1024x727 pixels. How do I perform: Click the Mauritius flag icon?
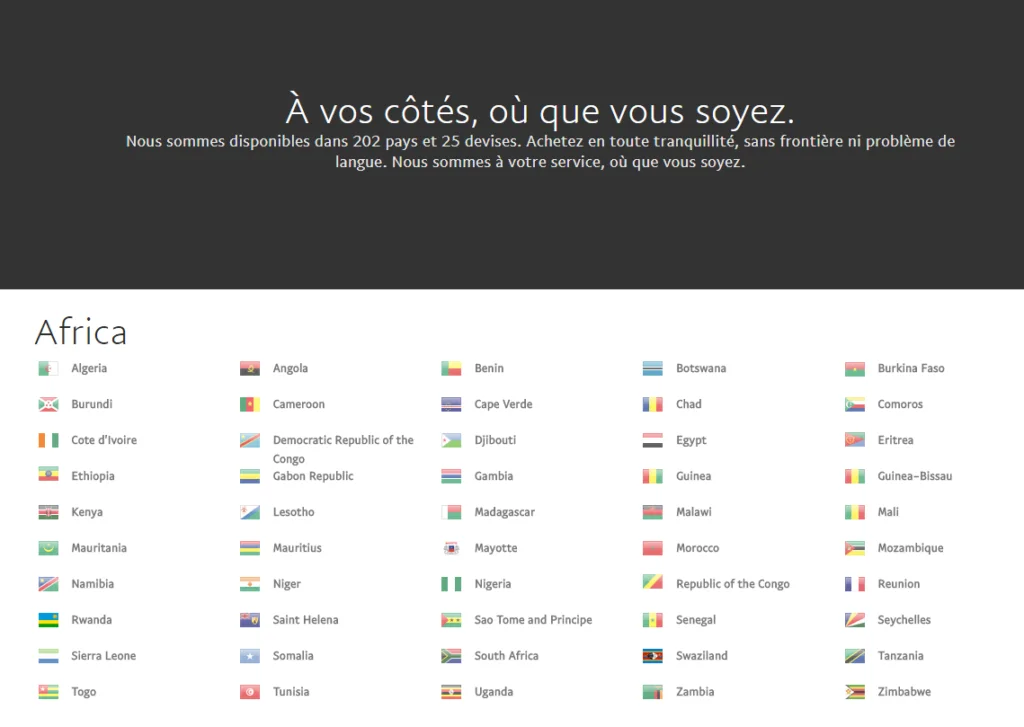click(x=249, y=547)
